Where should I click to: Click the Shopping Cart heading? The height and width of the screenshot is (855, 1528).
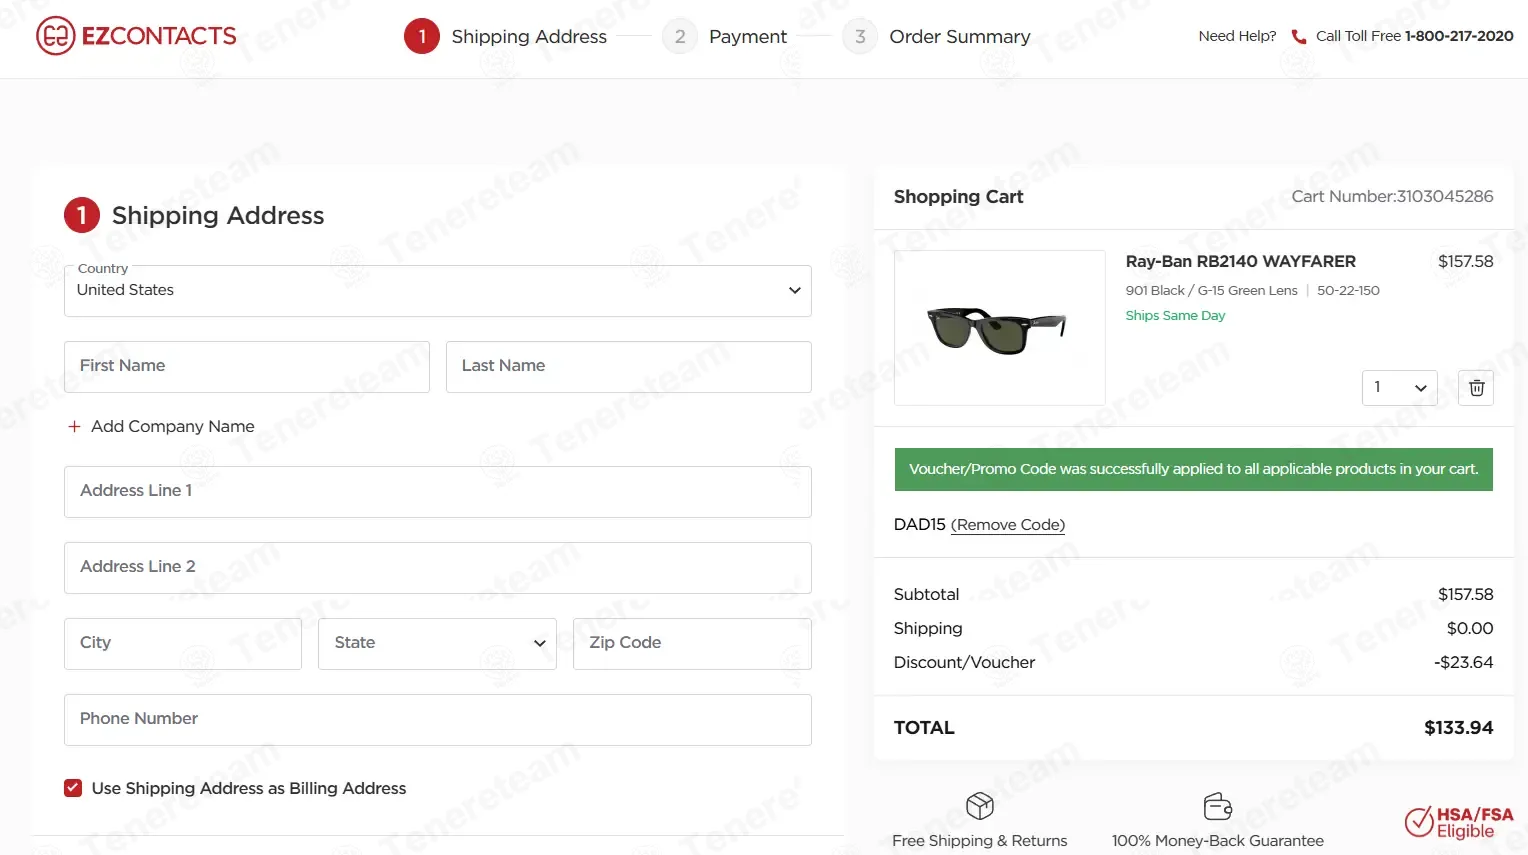click(958, 197)
